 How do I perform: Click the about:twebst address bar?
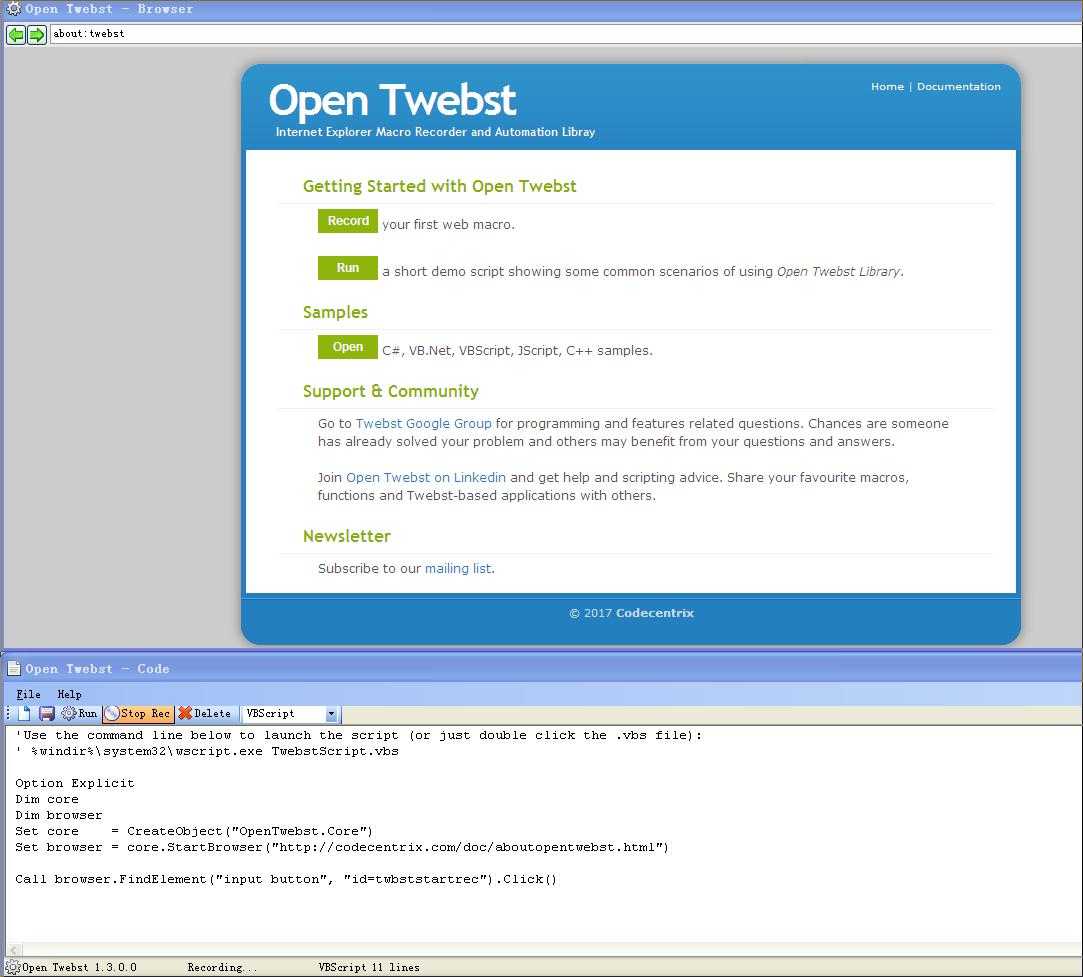tap(566, 33)
